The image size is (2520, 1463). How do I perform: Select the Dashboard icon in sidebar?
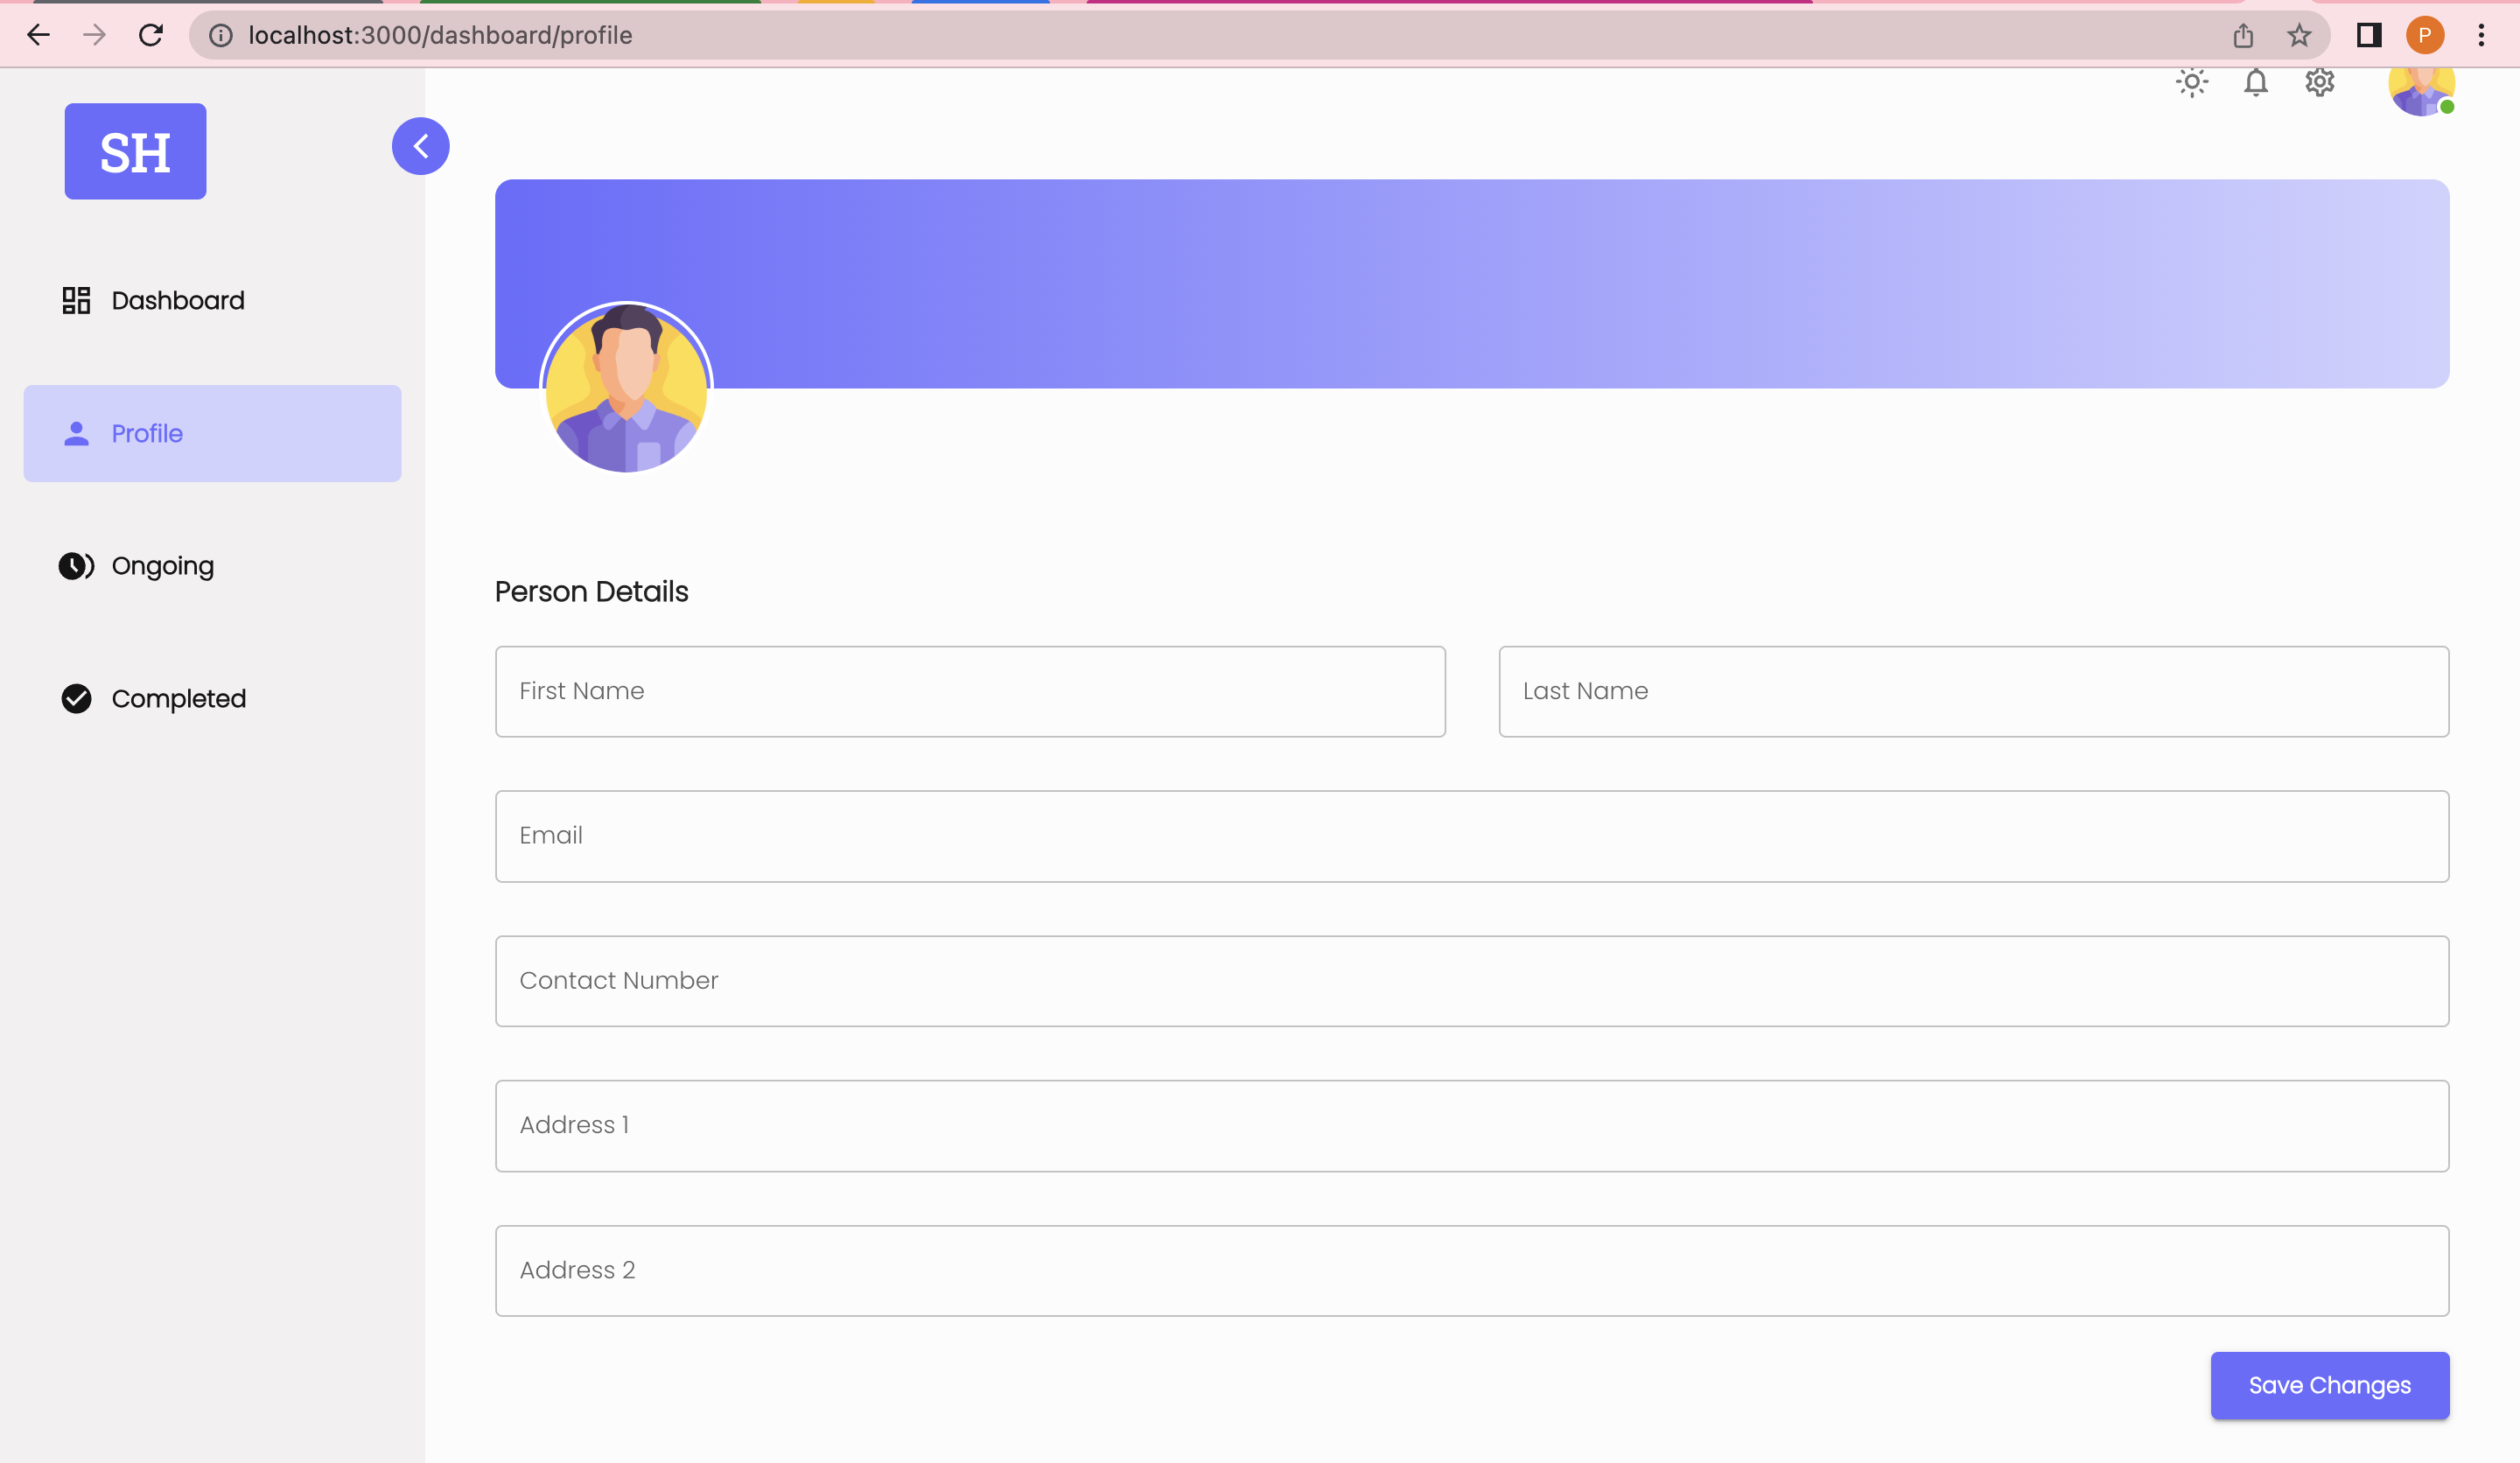[x=76, y=299]
